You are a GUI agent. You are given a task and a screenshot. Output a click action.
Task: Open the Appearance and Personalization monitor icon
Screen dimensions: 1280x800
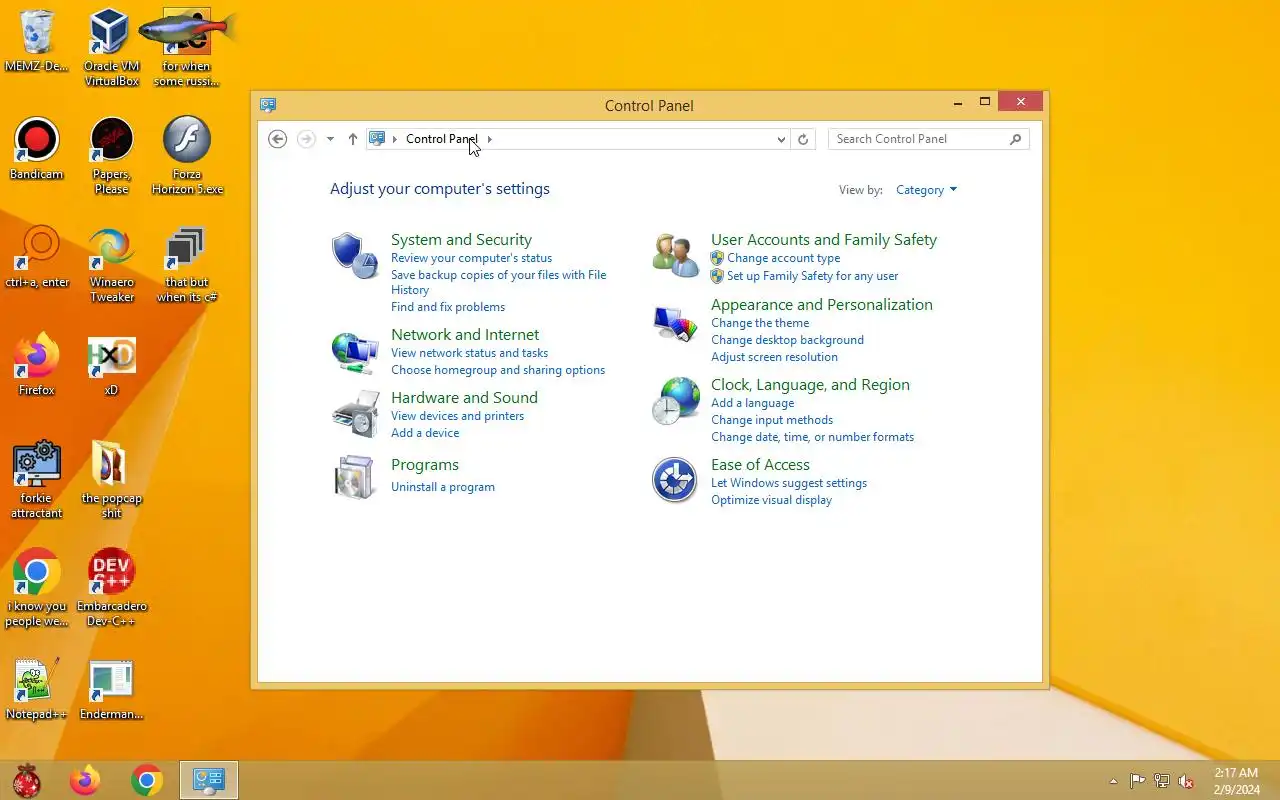coord(675,324)
